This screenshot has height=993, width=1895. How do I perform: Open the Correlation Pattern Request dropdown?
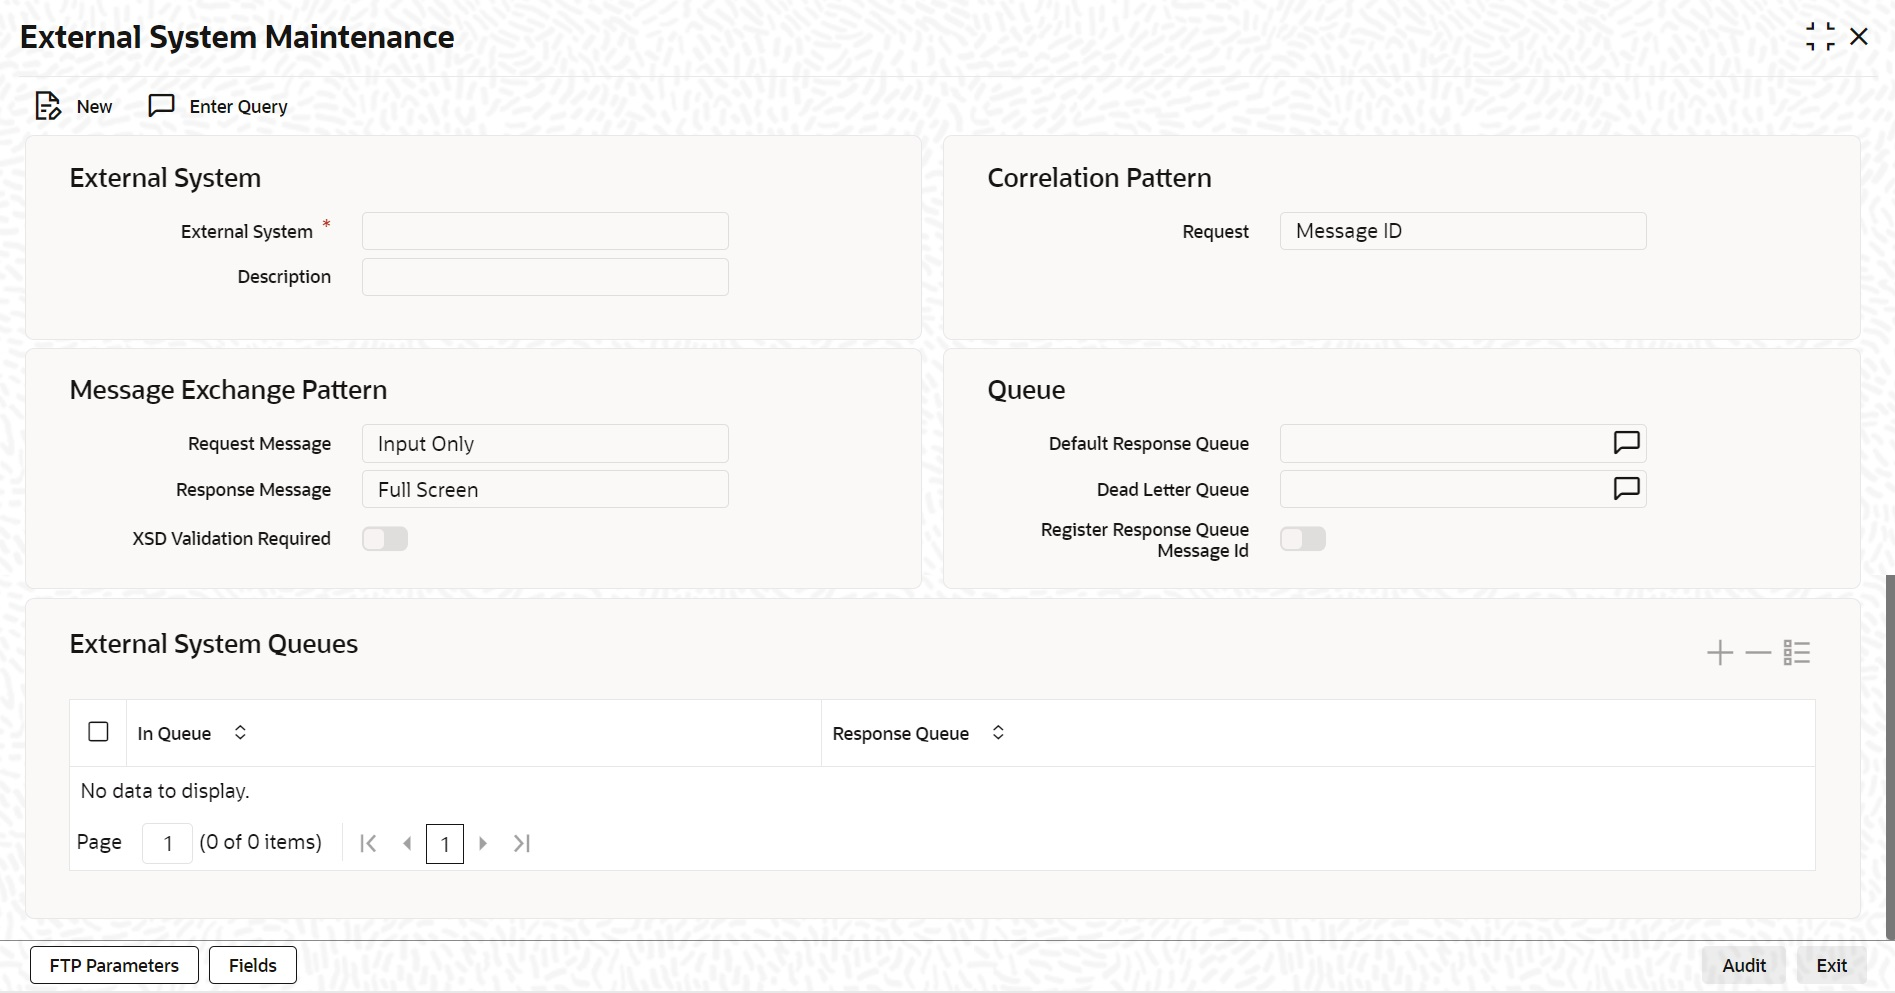click(1463, 231)
